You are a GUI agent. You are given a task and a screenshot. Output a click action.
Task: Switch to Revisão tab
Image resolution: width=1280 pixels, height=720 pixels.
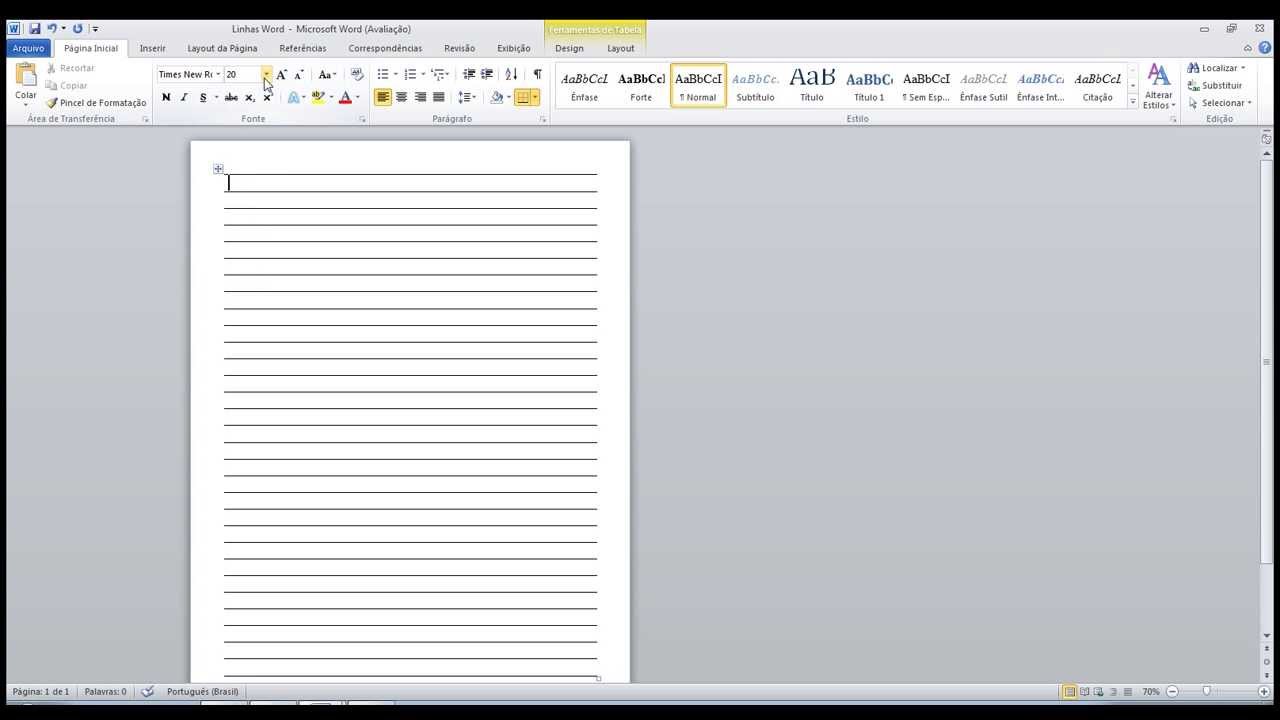click(x=459, y=48)
